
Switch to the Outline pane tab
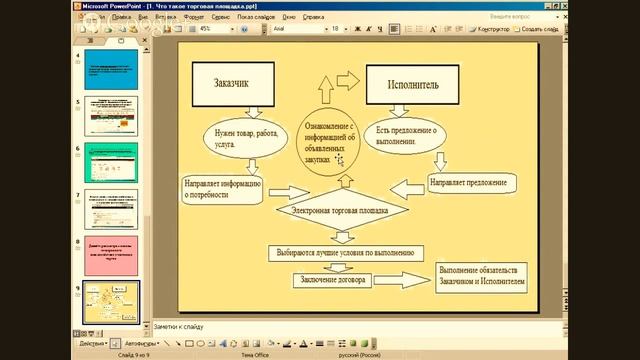coord(90,40)
